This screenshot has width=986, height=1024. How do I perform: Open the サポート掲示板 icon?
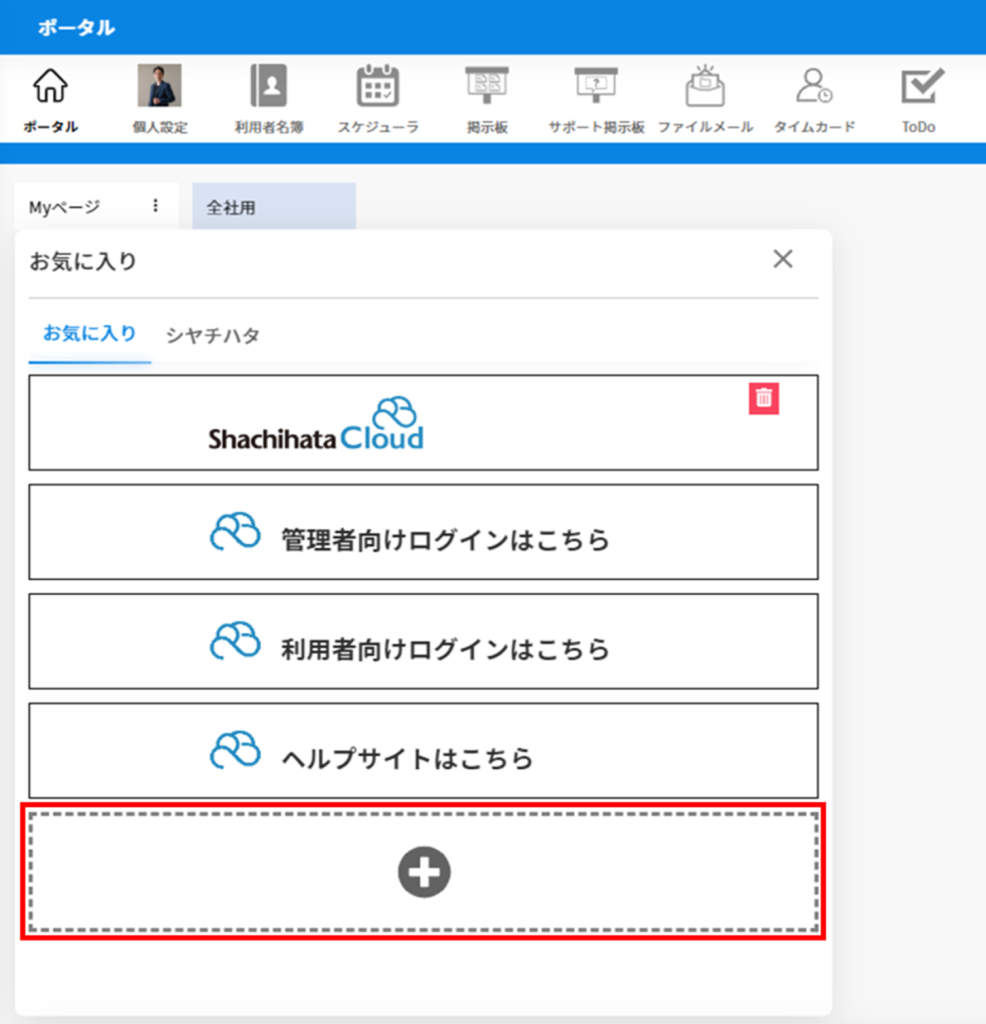[x=596, y=85]
